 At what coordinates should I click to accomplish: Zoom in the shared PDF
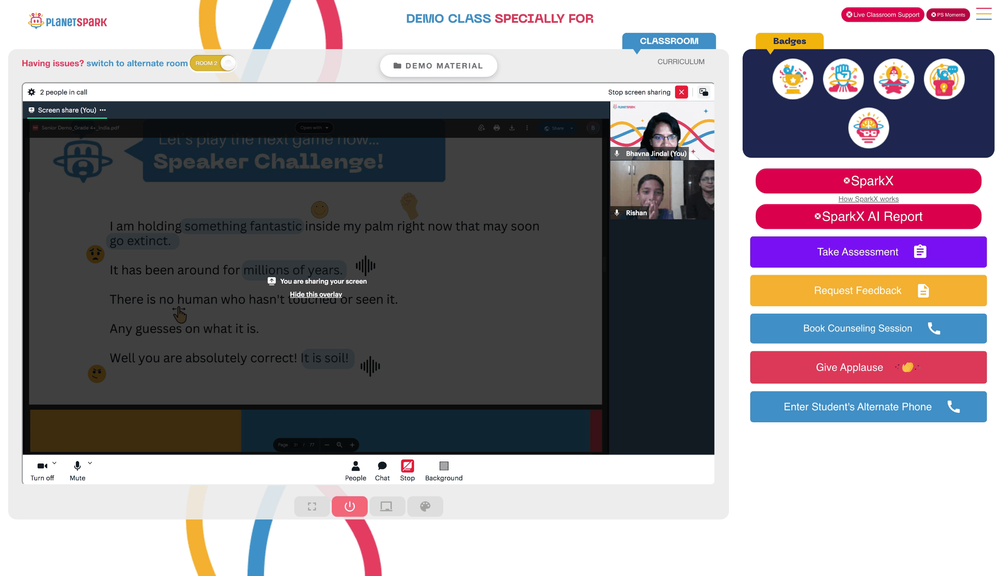click(x=352, y=445)
